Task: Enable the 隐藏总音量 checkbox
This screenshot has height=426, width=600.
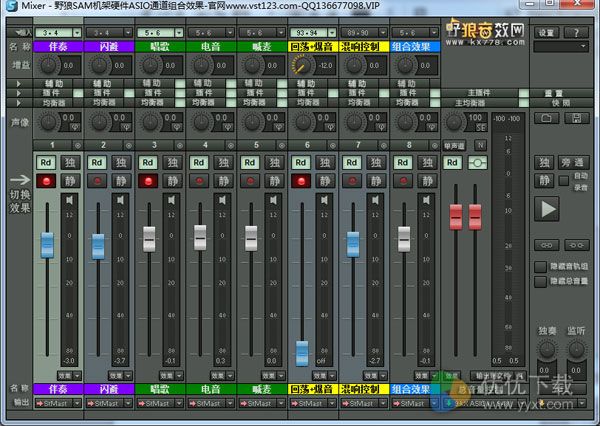Action: click(540, 282)
